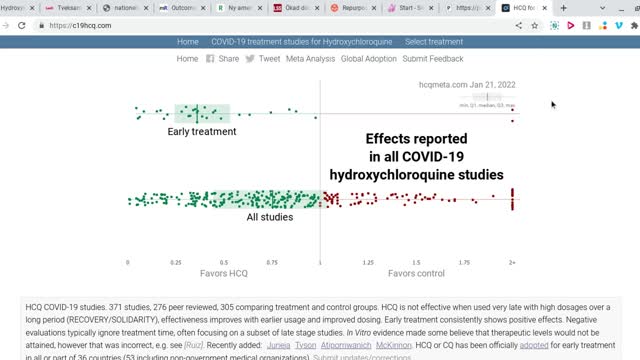
Task: Open the Global Adoption menu item
Action: pyautogui.click(x=369, y=59)
